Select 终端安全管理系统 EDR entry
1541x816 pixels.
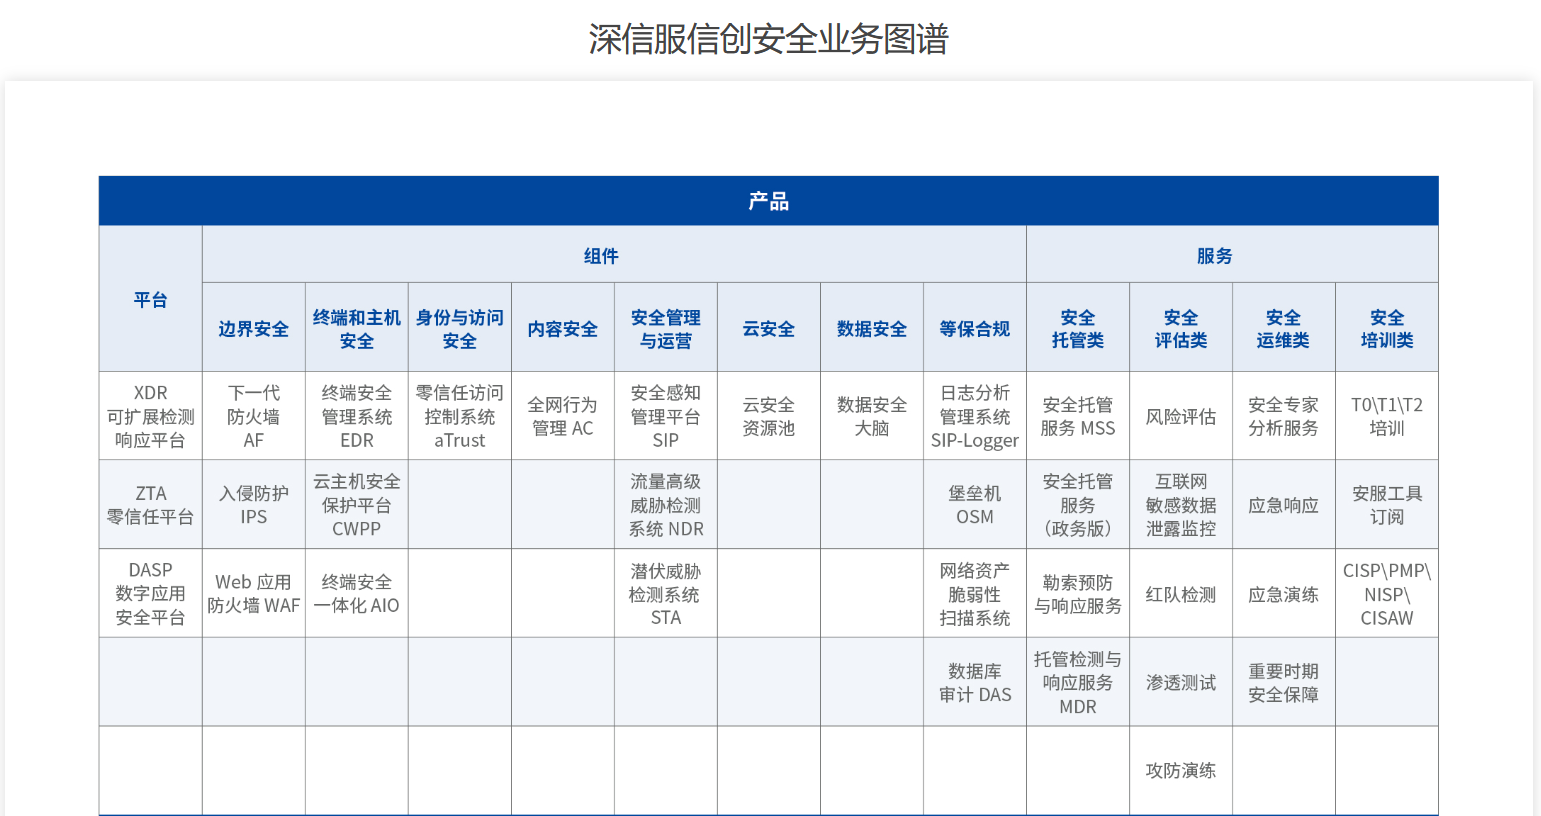356,416
